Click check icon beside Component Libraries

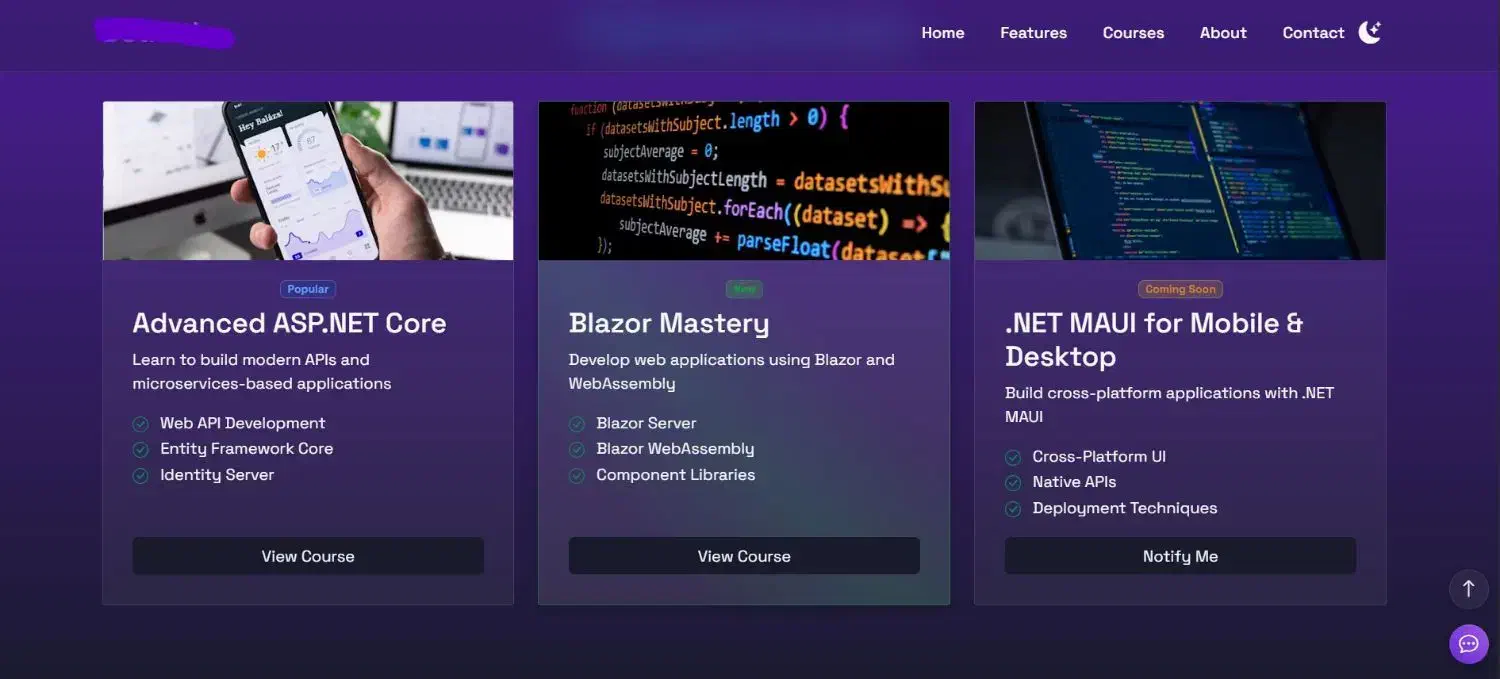(x=577, y=476)
